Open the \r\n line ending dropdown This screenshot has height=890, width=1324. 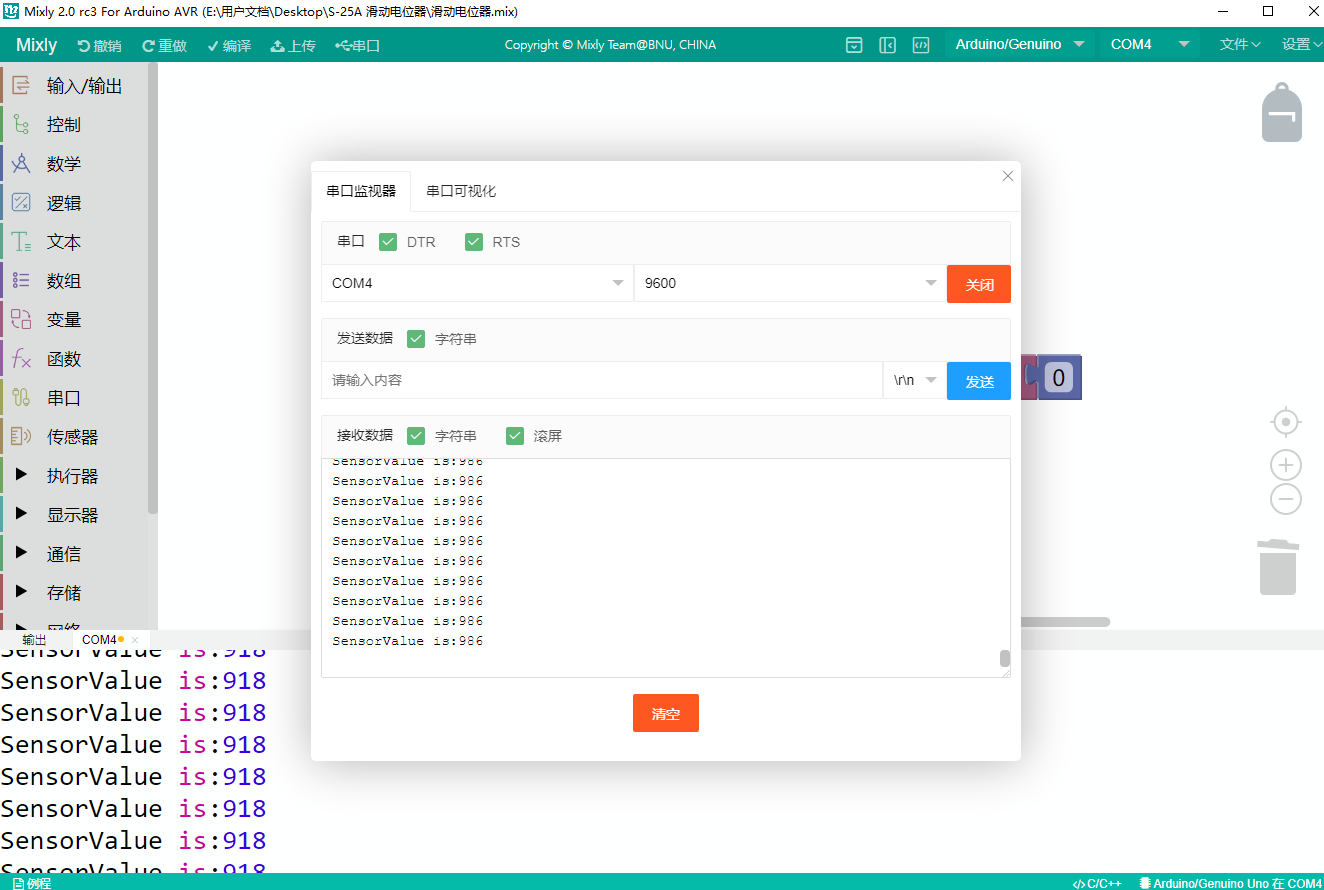click(914, 380)
